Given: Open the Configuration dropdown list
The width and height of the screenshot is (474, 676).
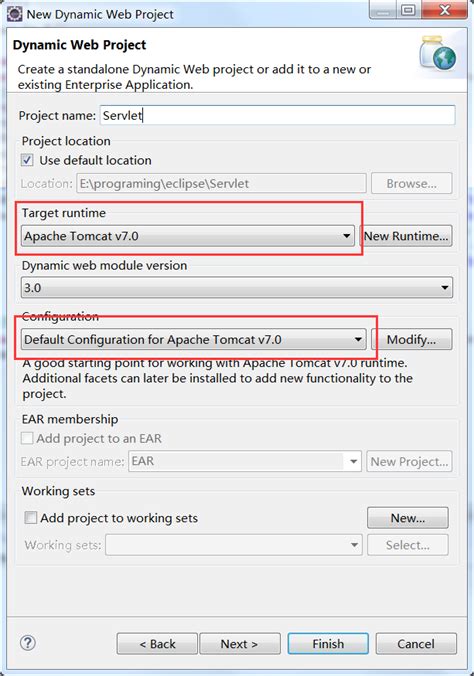Looking at the screenshot, I should [194, 339].
